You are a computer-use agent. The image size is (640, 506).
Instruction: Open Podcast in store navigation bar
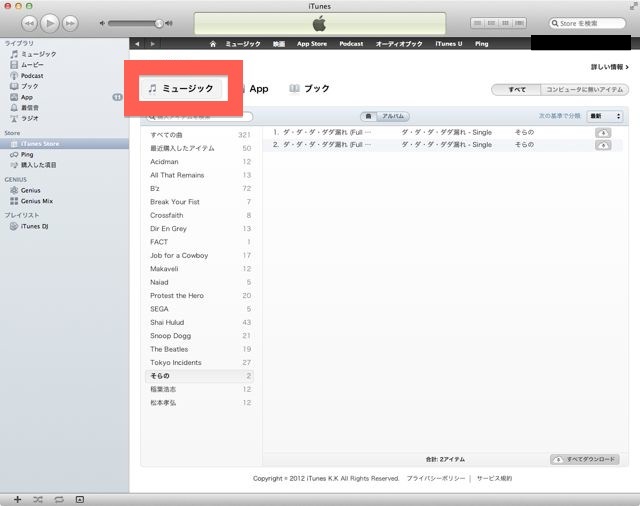coord(351,44)
